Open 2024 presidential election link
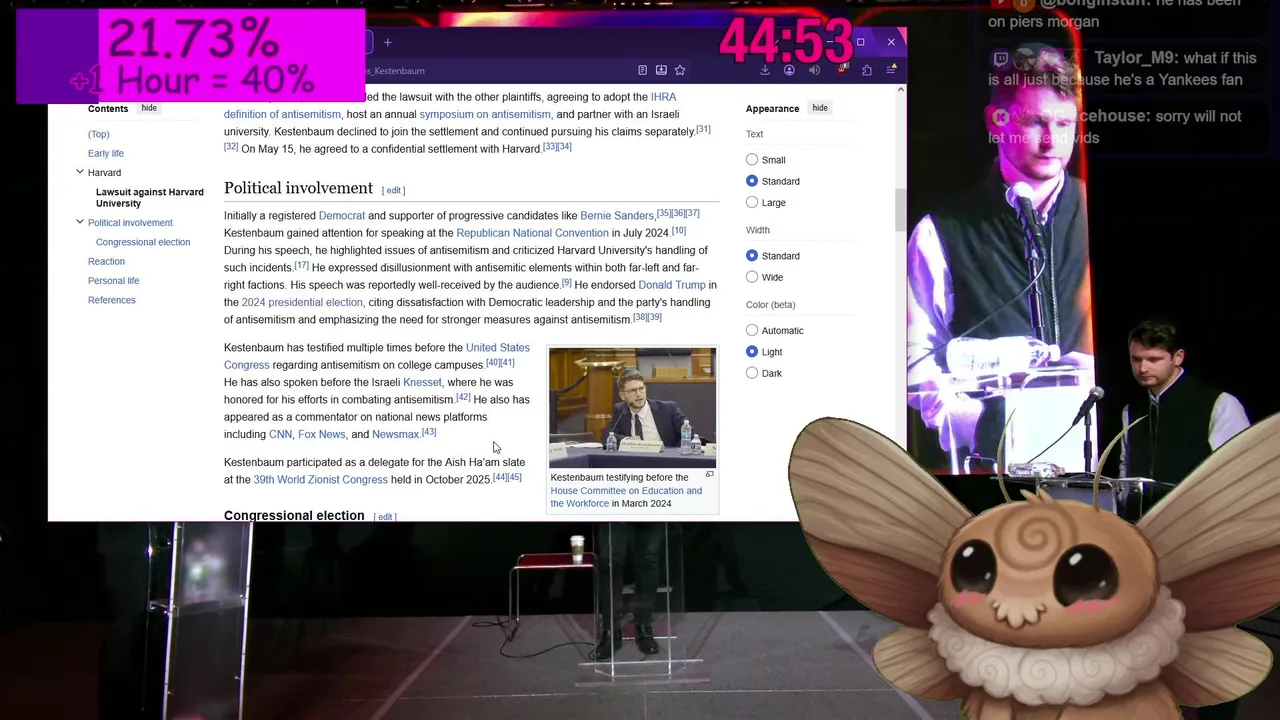 302,302
